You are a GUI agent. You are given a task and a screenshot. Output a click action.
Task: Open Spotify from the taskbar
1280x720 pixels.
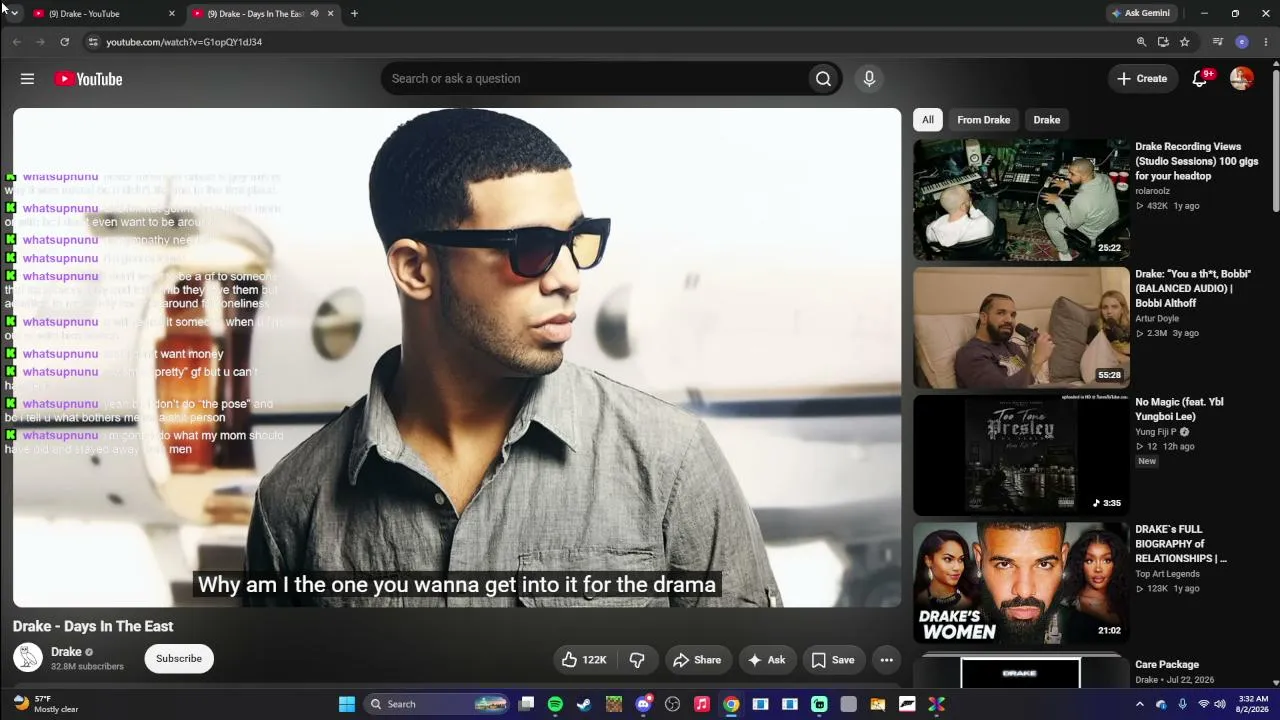[x=555, y=704]
